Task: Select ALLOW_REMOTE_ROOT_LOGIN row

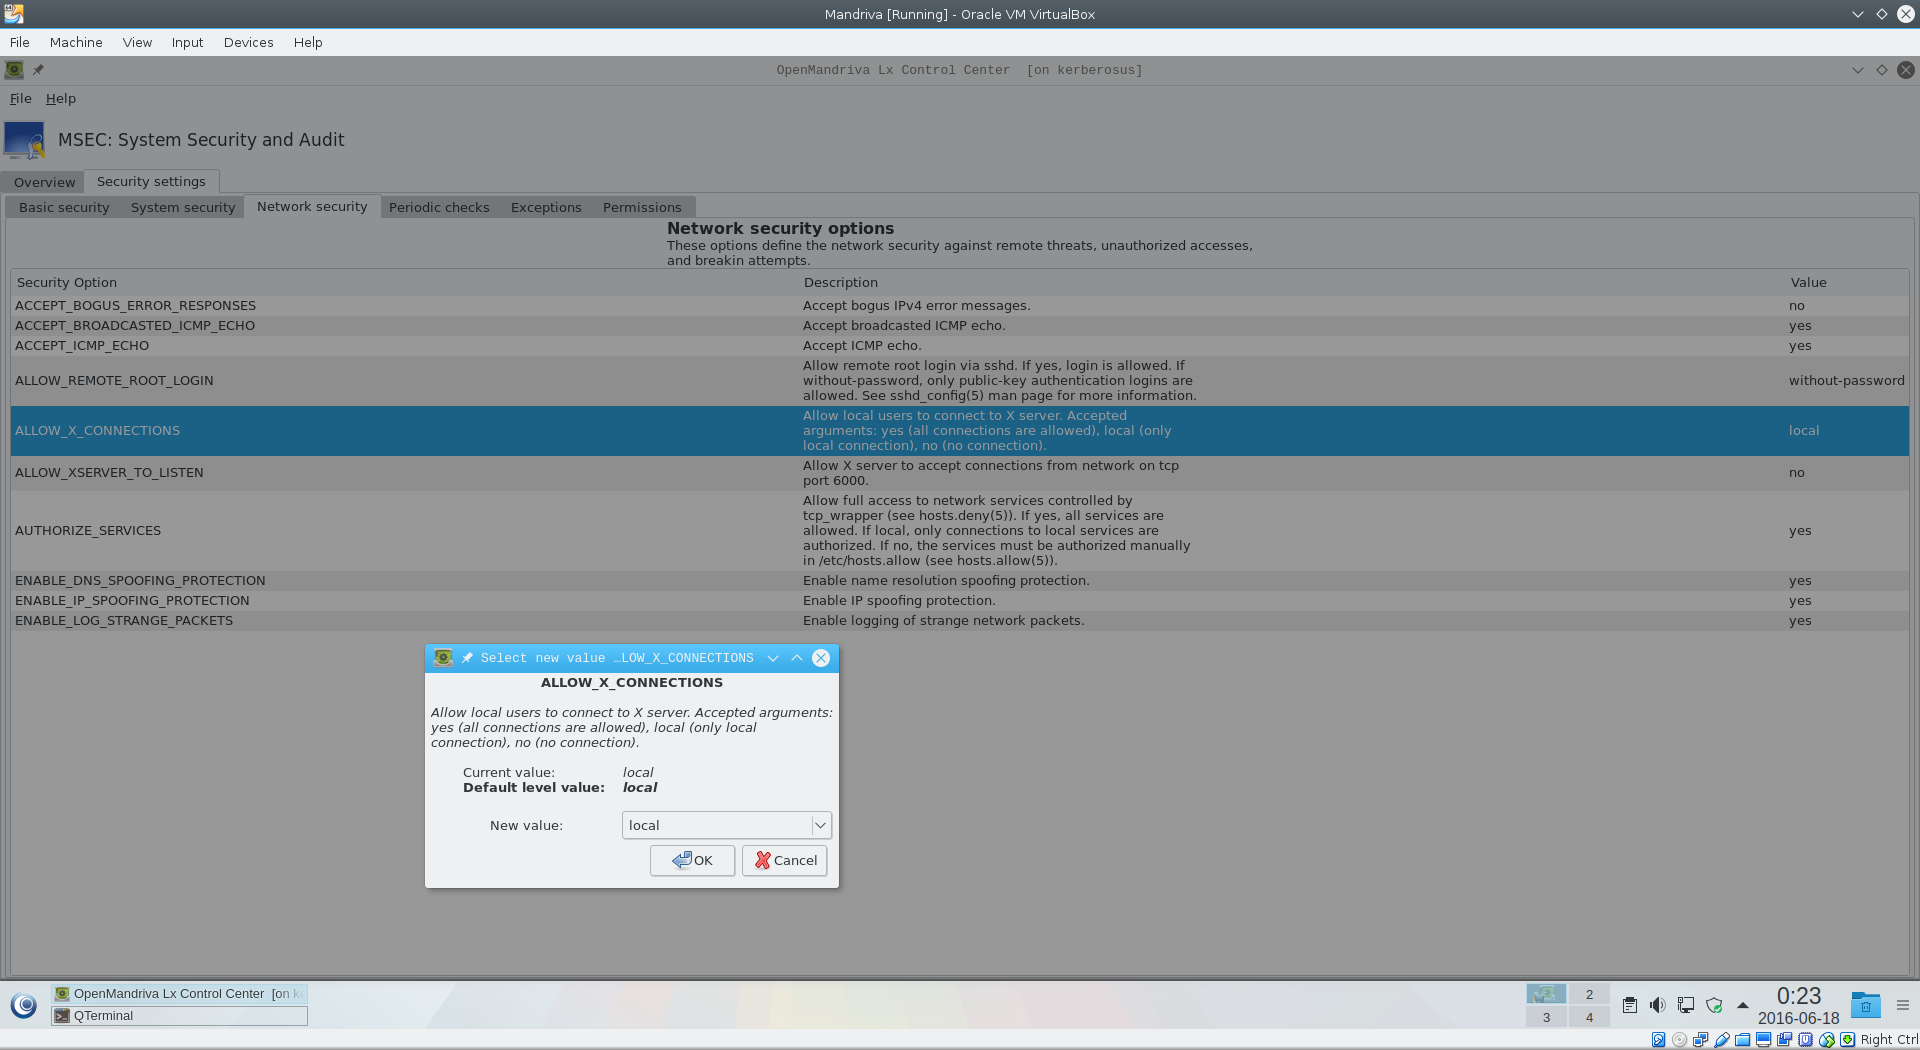Action: point(960,381)
